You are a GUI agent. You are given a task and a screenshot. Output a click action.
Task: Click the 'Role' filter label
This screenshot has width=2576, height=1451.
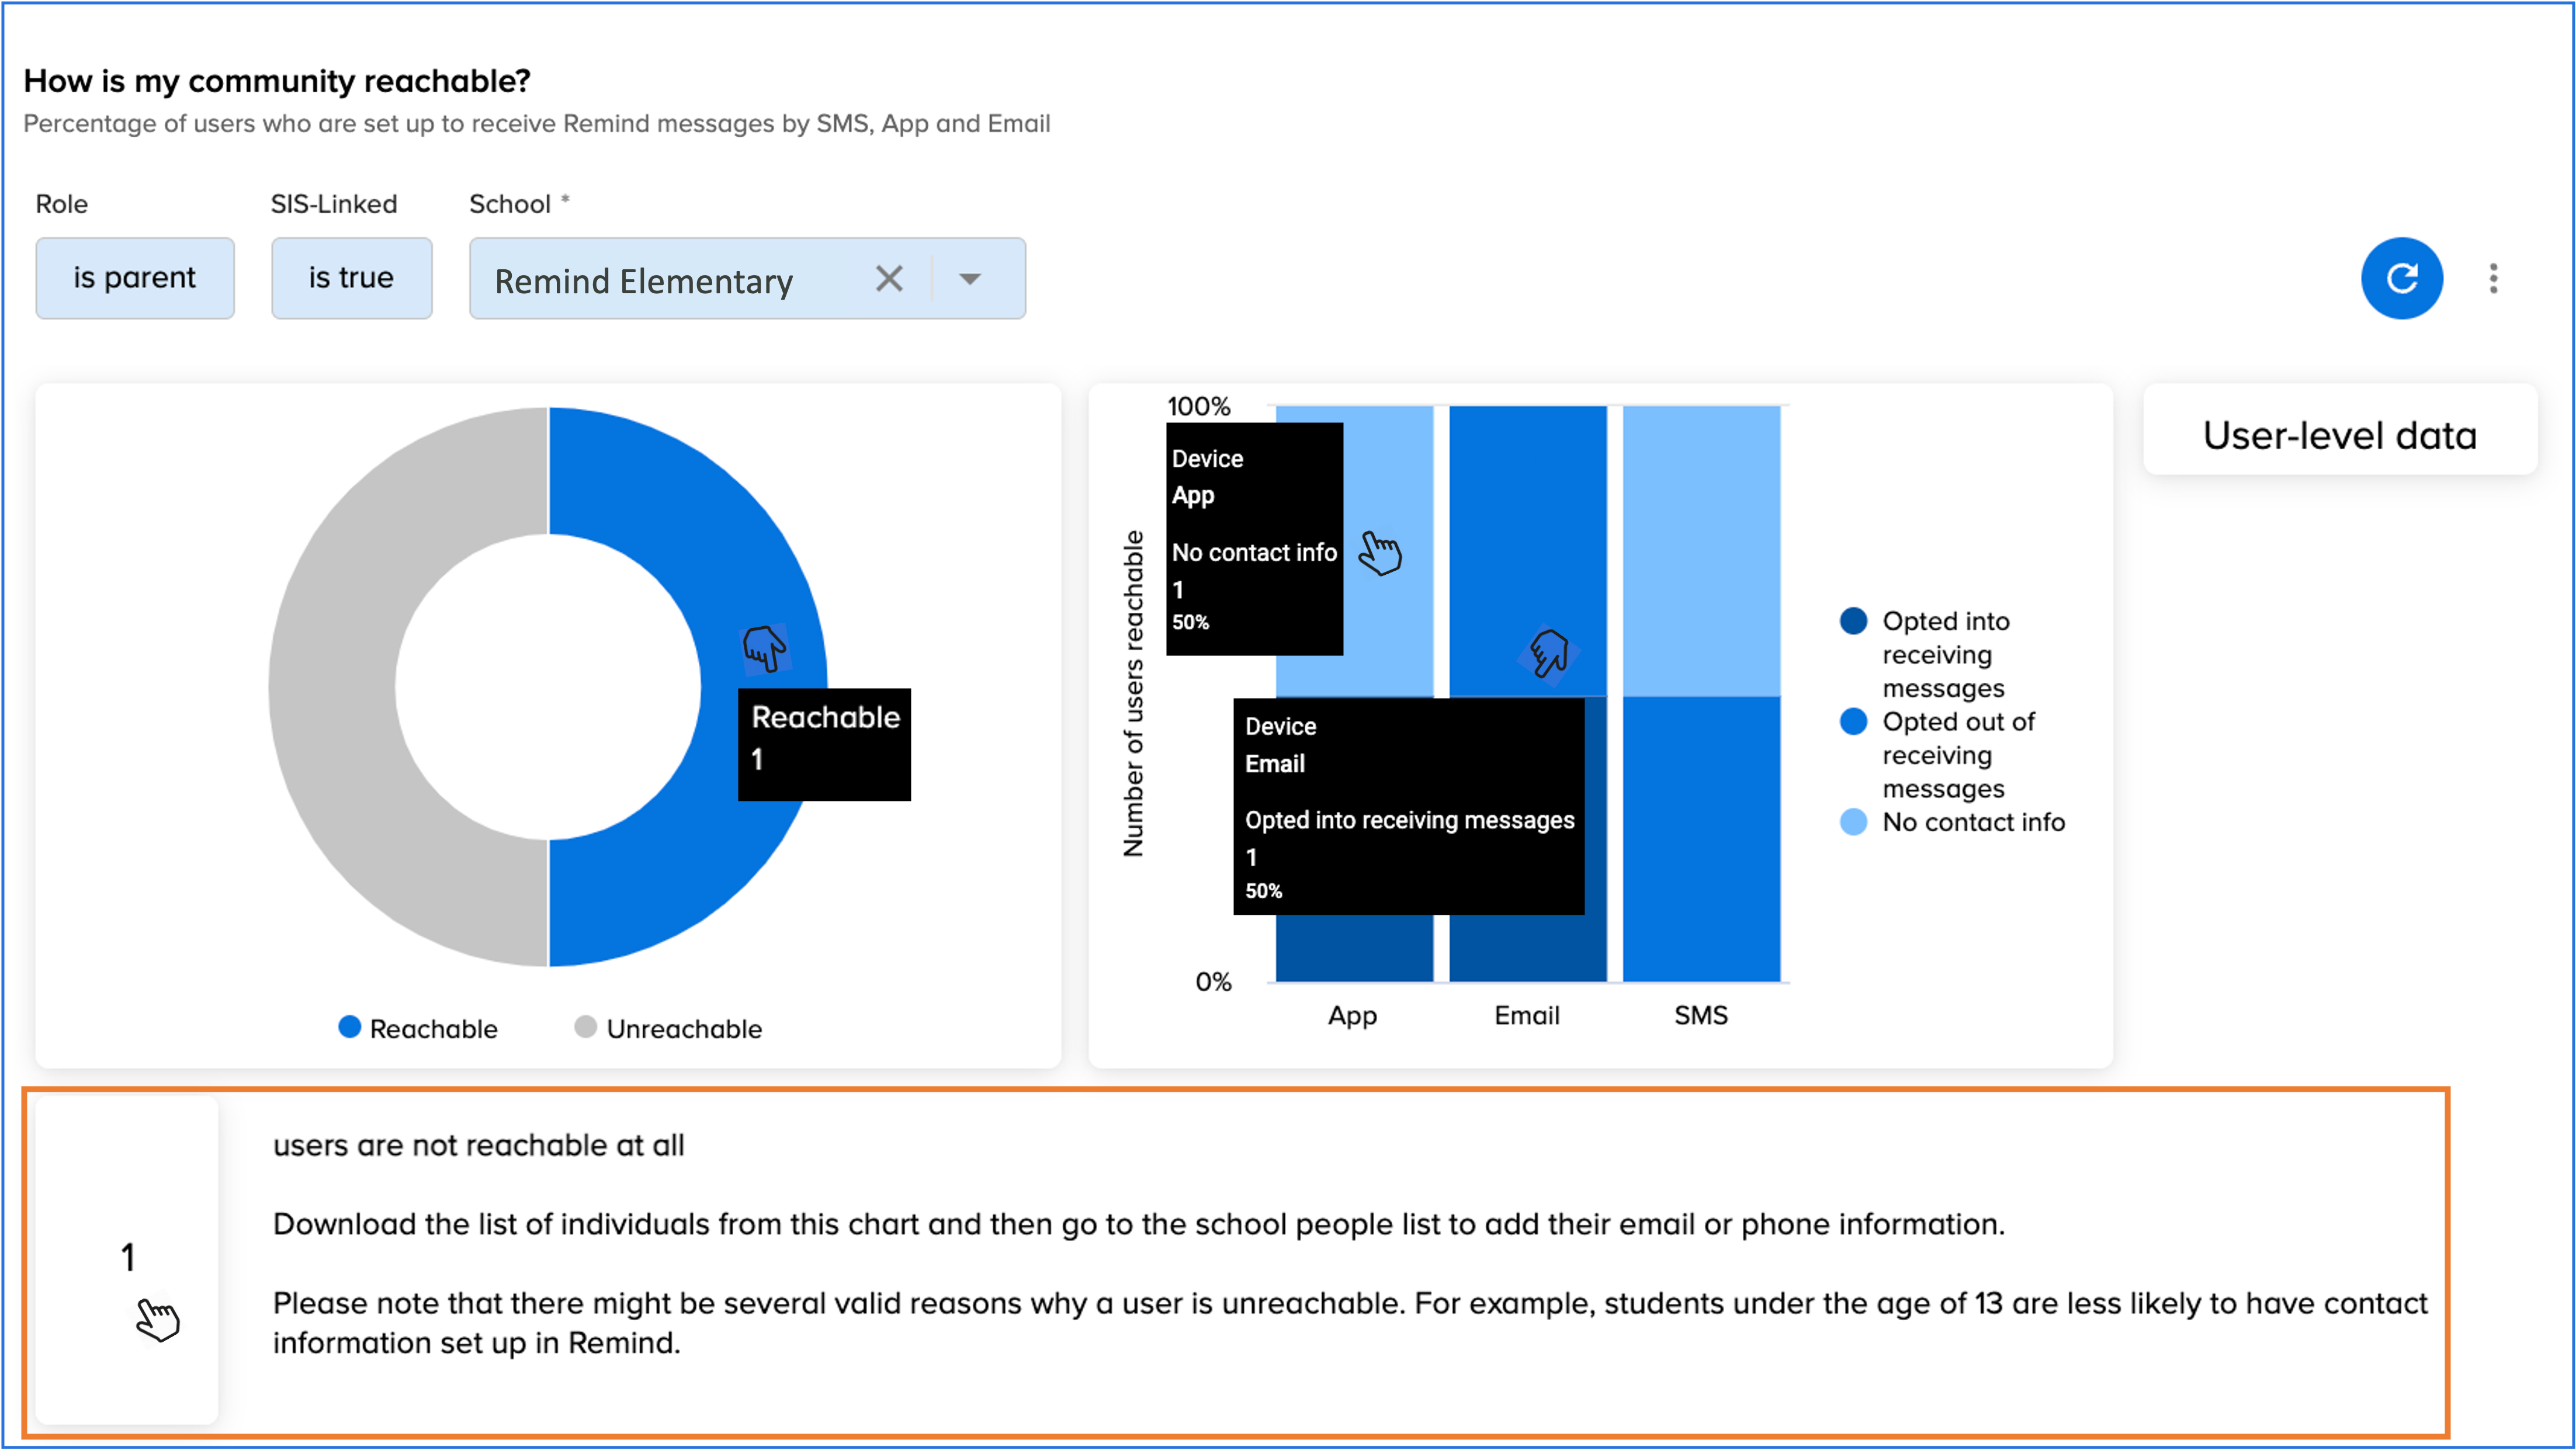coord(62,204)
